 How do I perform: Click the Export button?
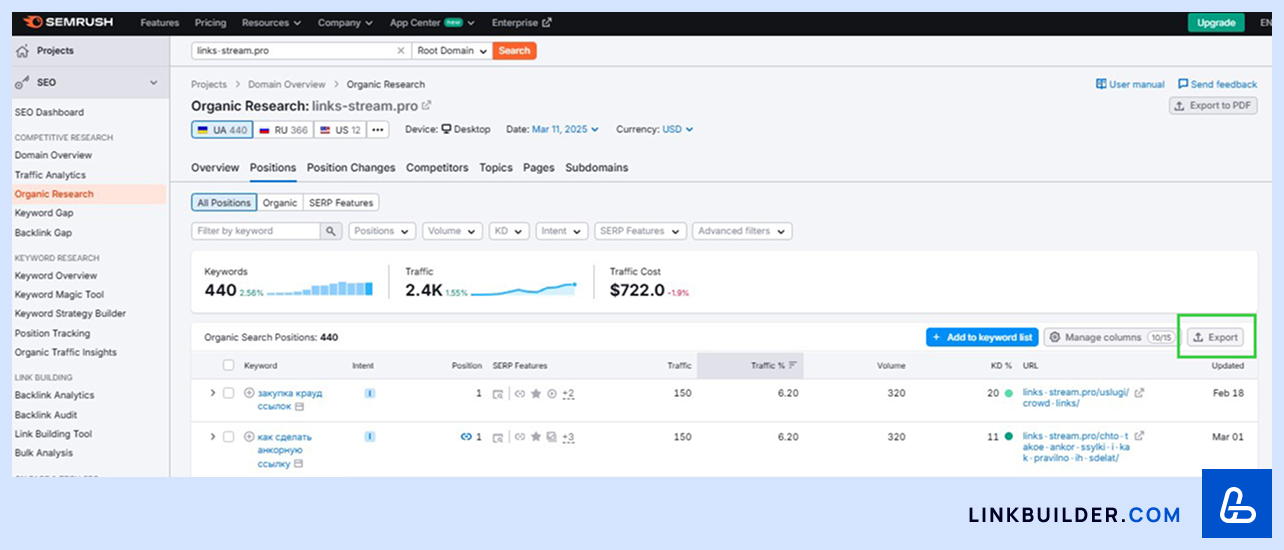(1216, 338)
